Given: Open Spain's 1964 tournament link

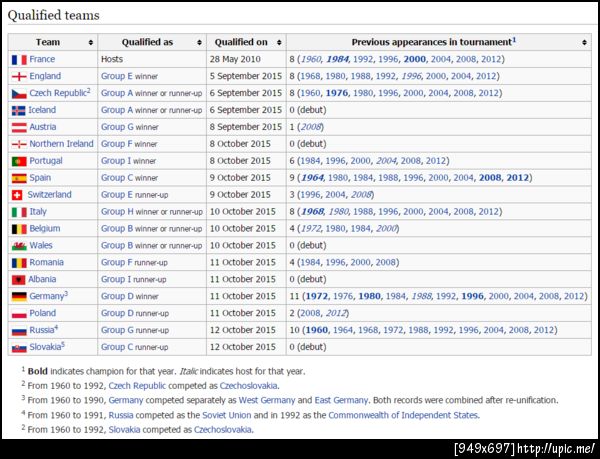Looking at the screenshot, I should click(x=312, y=178).
